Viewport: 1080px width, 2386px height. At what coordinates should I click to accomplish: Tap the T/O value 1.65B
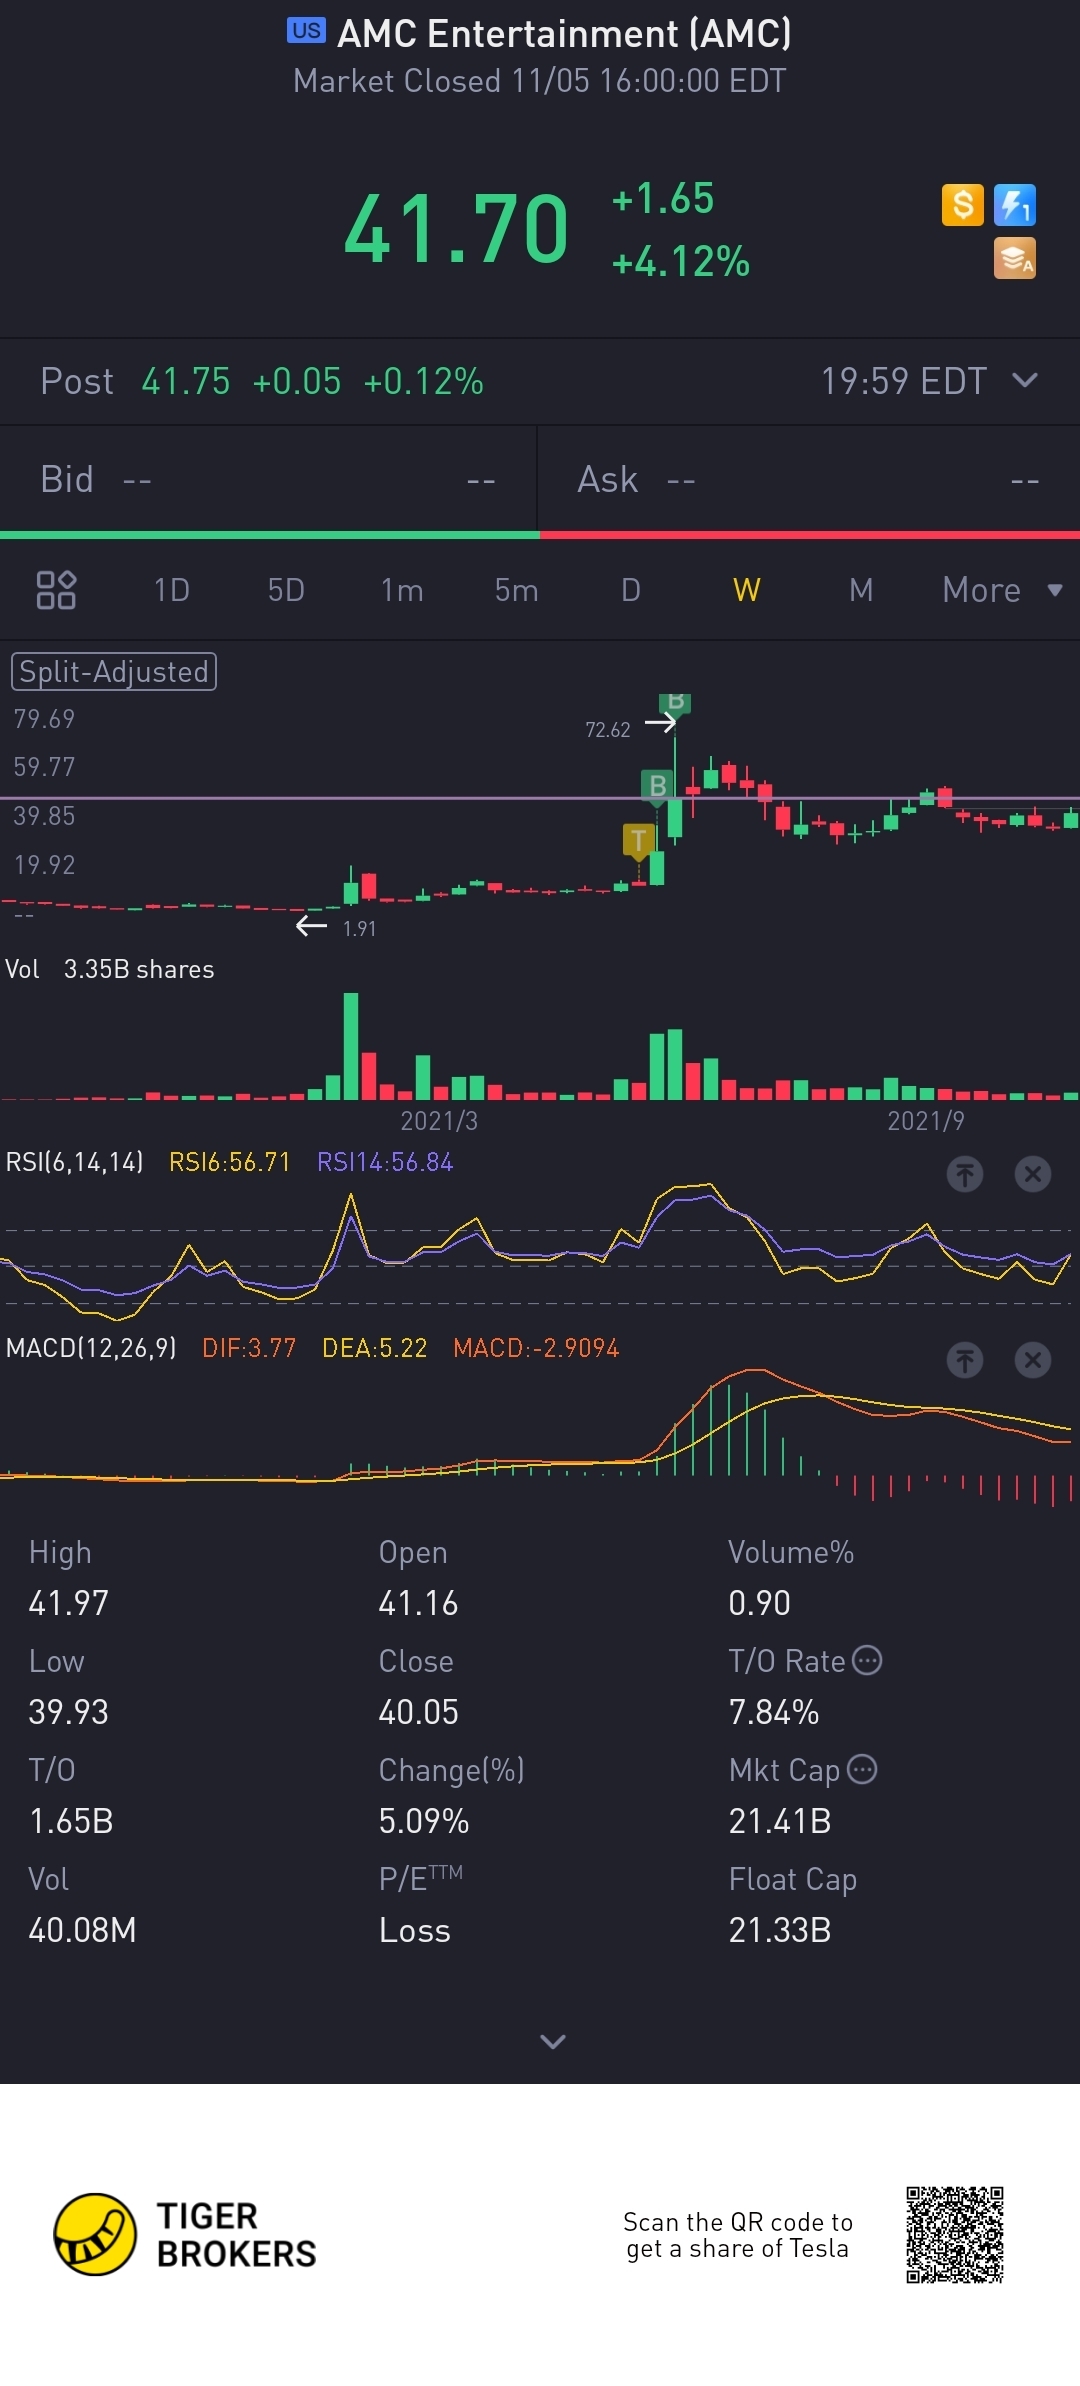coord(71,1821)
